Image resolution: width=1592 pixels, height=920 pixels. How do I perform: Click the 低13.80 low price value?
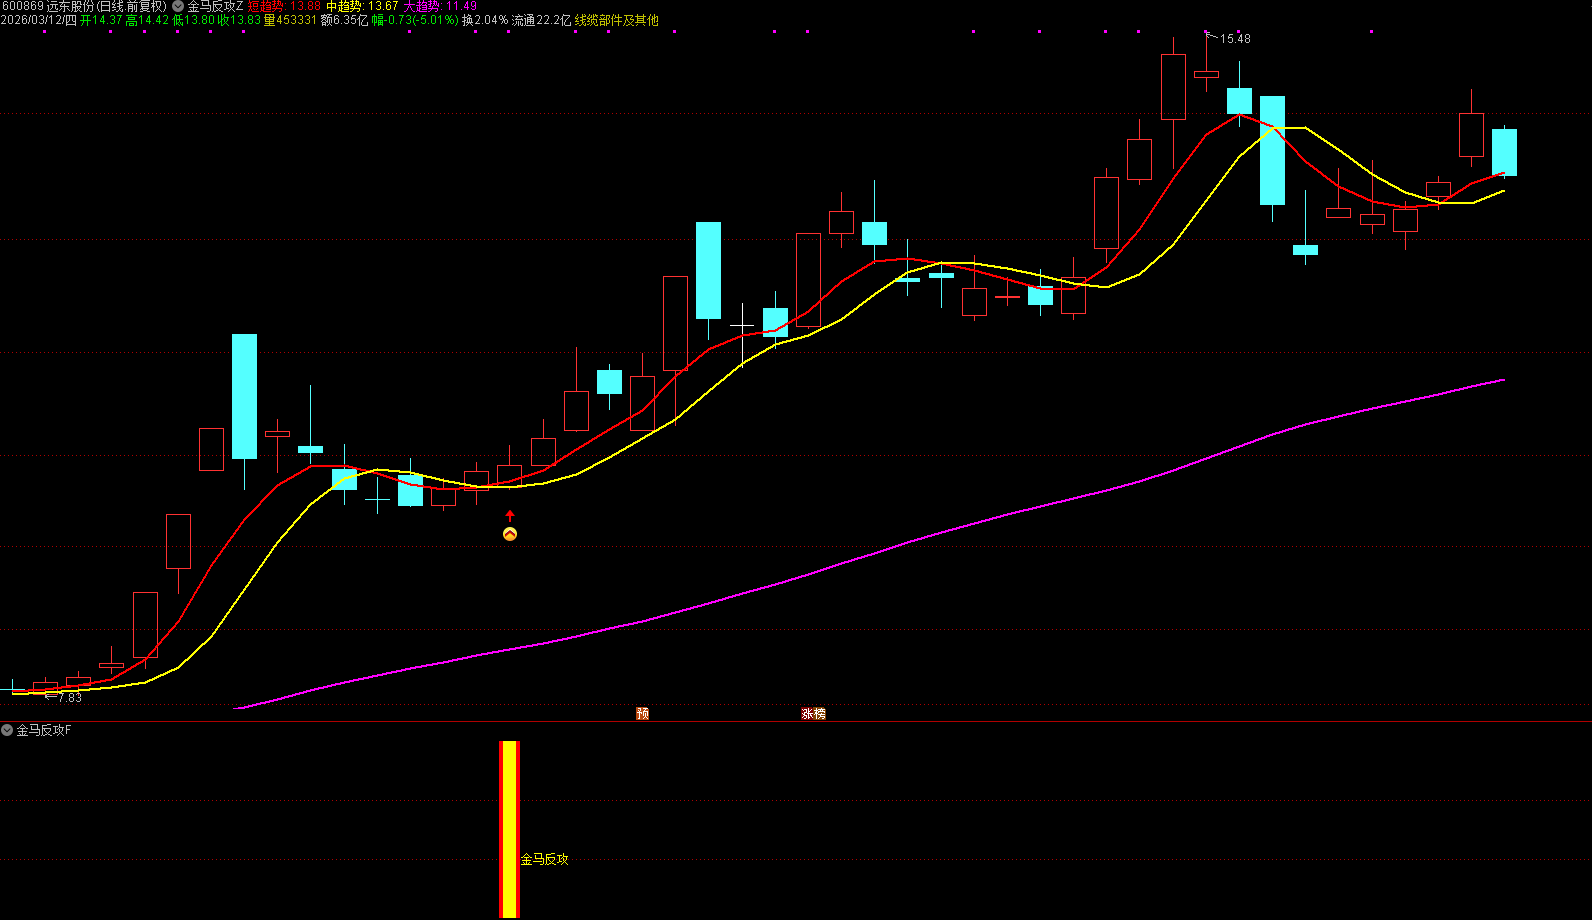tap(193, 20)
